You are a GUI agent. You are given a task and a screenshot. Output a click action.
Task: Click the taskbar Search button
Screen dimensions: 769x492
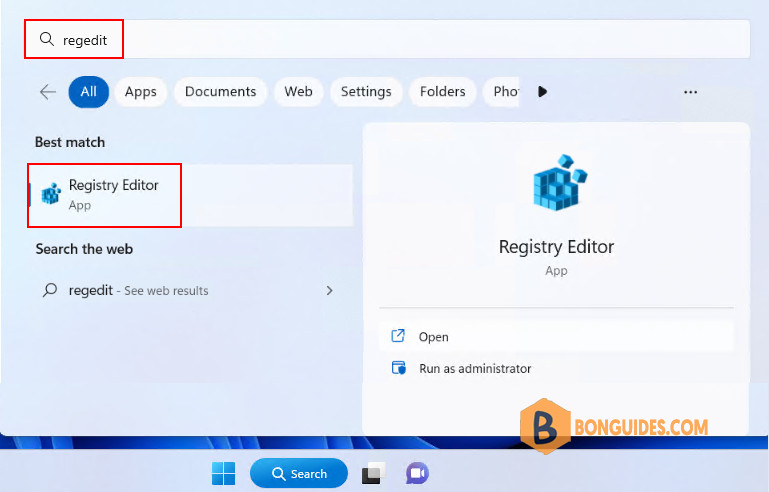point(299,473)
